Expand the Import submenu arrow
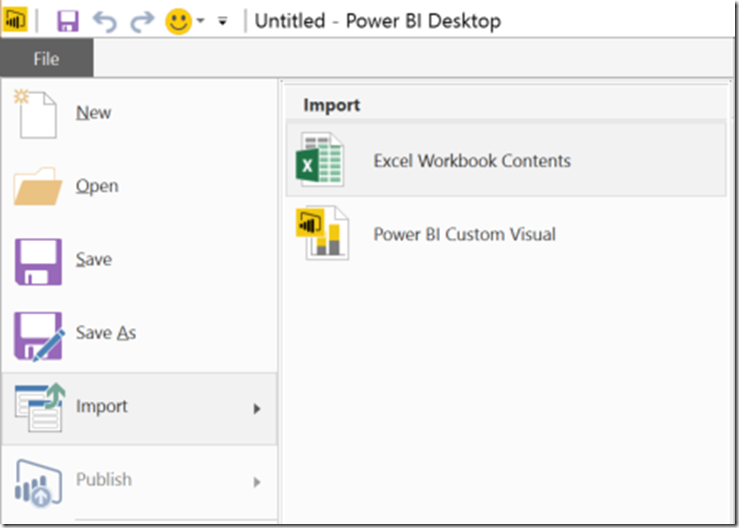Image resolution: width=739 pixels, height=528 pixels. [x=257, y=409]
